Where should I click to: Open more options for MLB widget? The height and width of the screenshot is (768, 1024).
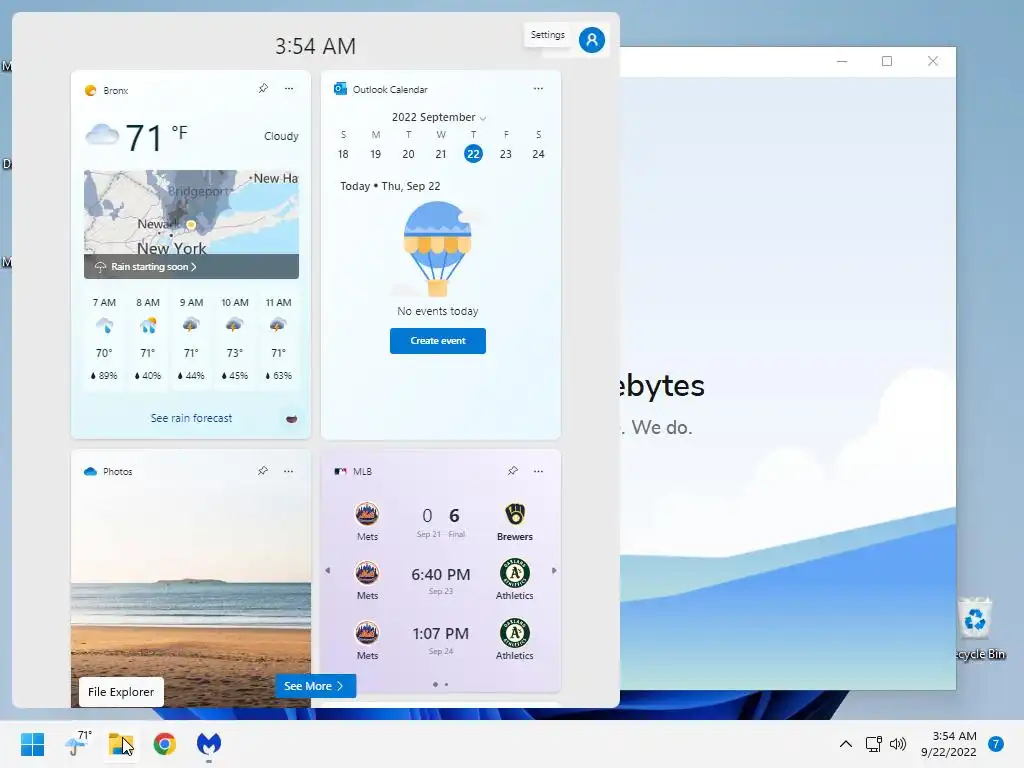click(538, 471)
